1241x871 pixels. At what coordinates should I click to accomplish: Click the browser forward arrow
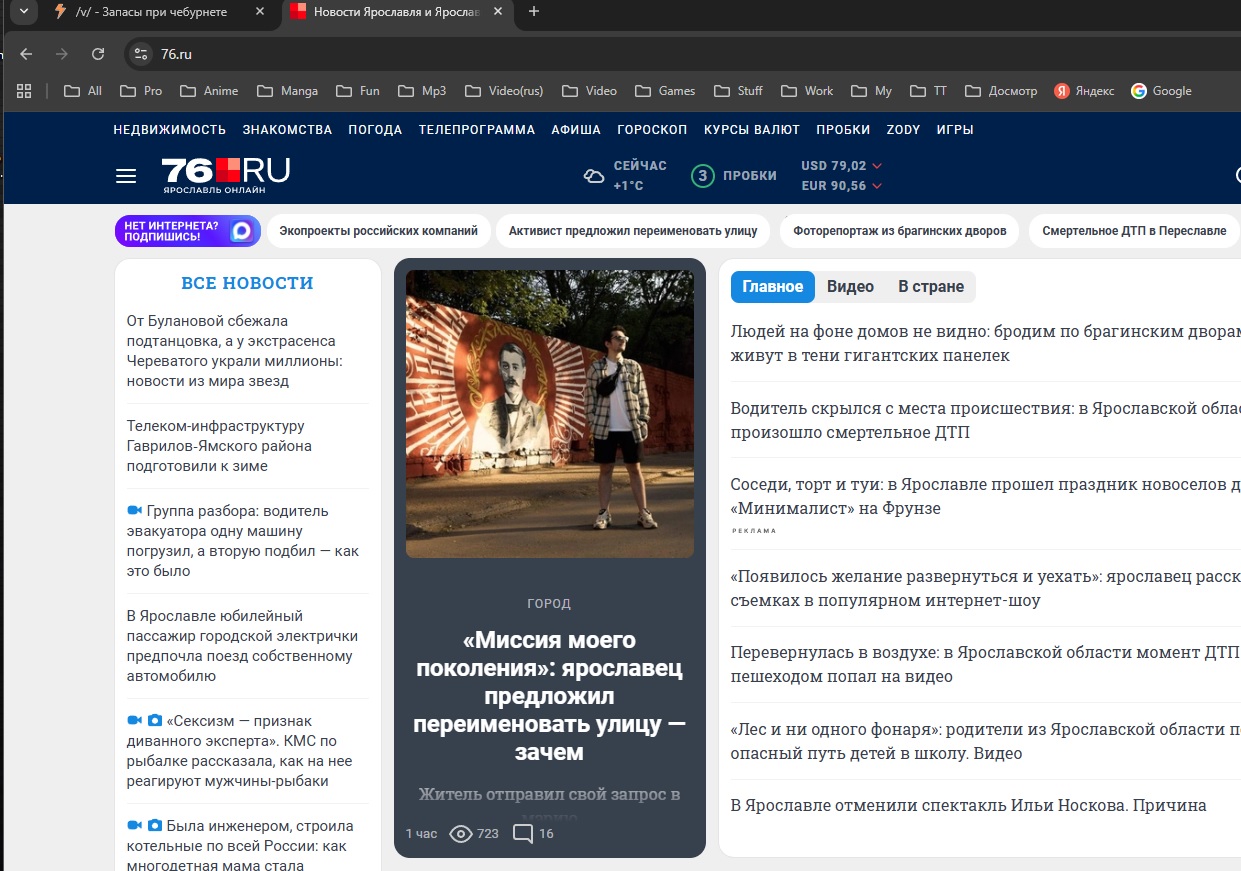(x=62, y=54)
